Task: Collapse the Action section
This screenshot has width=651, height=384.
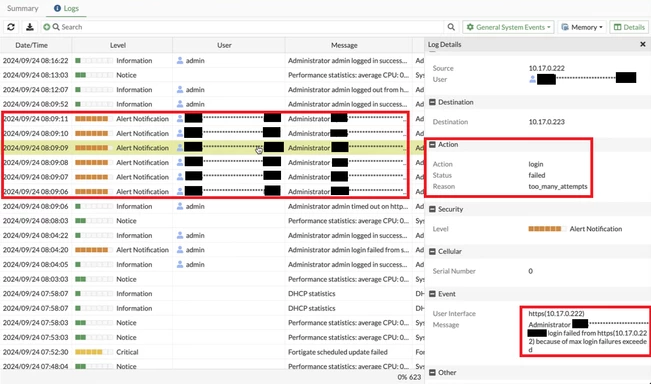Action: point(432,144)
